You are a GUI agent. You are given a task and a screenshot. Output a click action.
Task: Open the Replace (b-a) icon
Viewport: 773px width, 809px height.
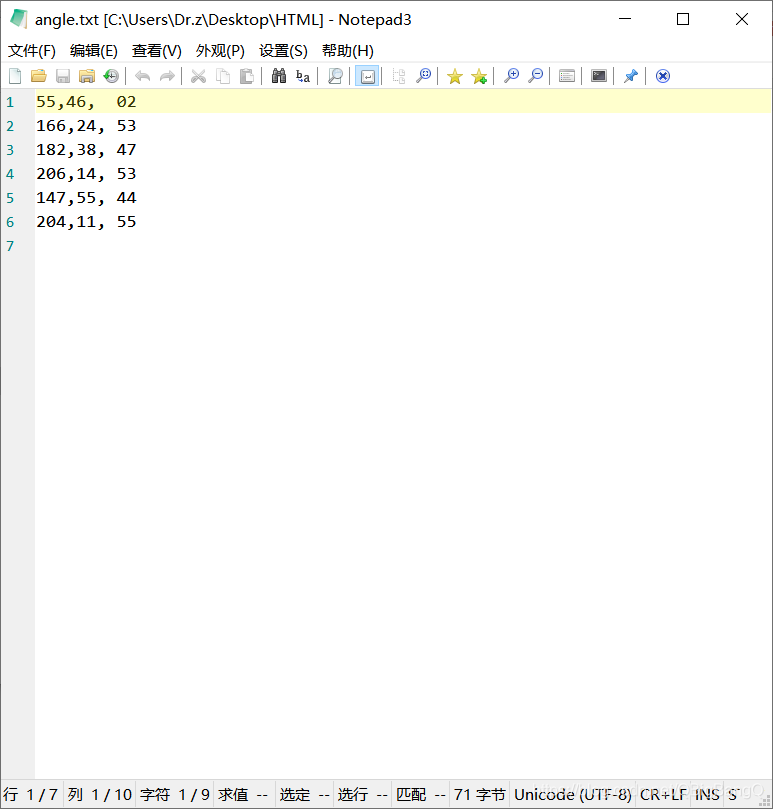pos(303,76)
